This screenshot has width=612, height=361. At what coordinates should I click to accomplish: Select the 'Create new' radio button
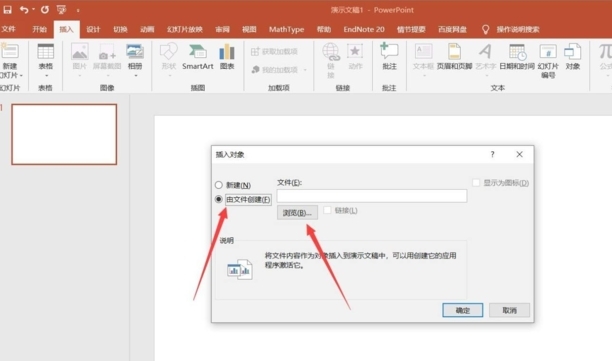tap(219, 185)
